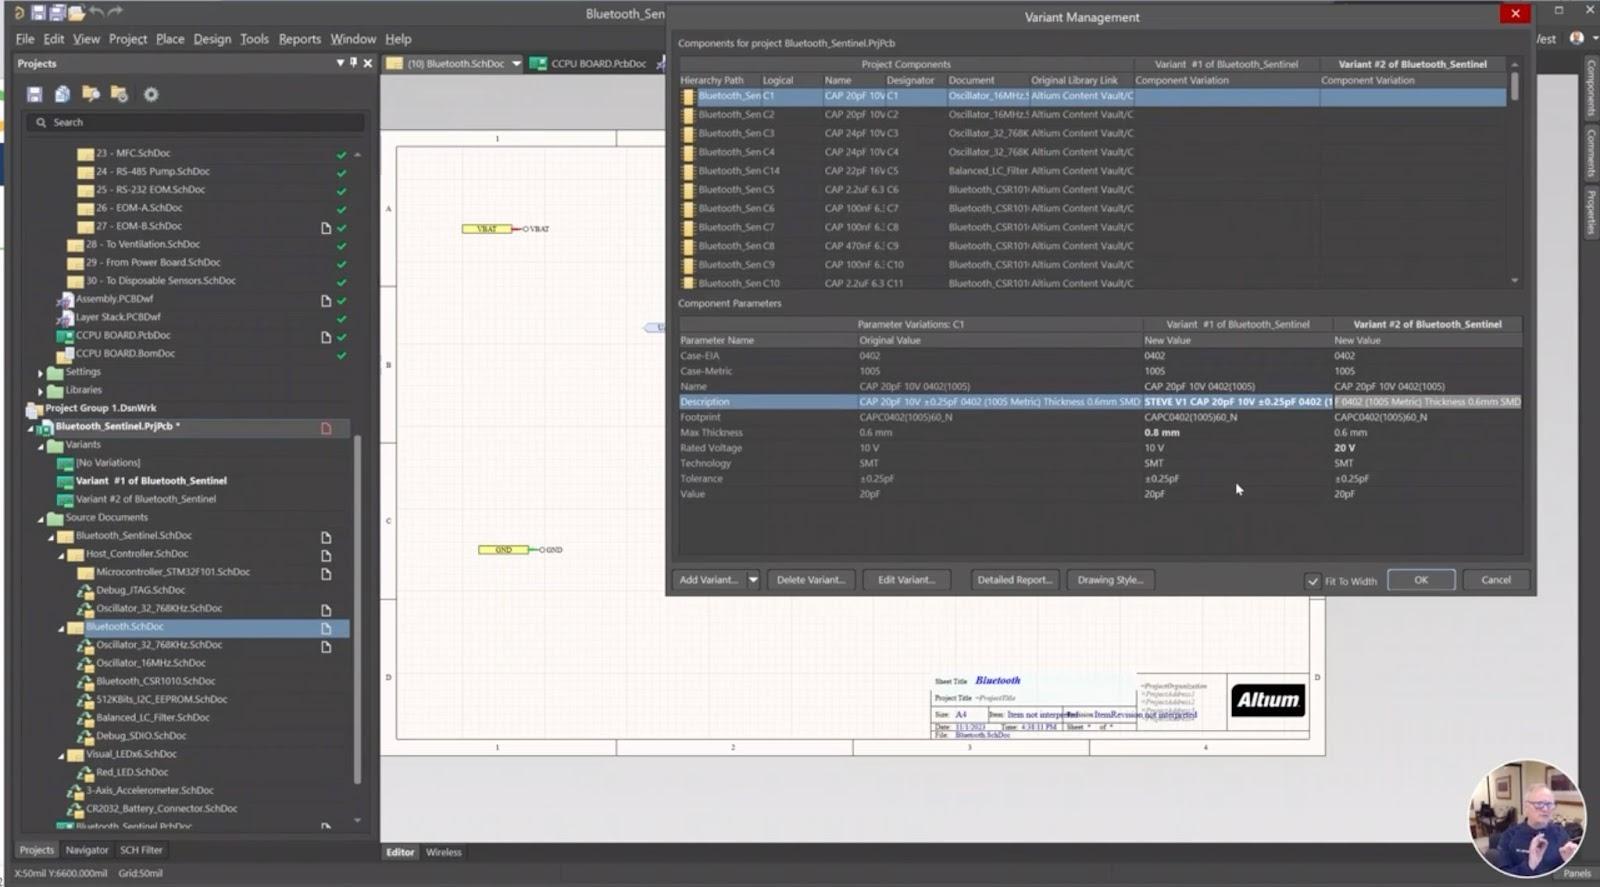Click the C1 component row icon in Variant Management
The height and width of the screenshot is (887, 1600).
pyautogui.click(x=688, y=96)
